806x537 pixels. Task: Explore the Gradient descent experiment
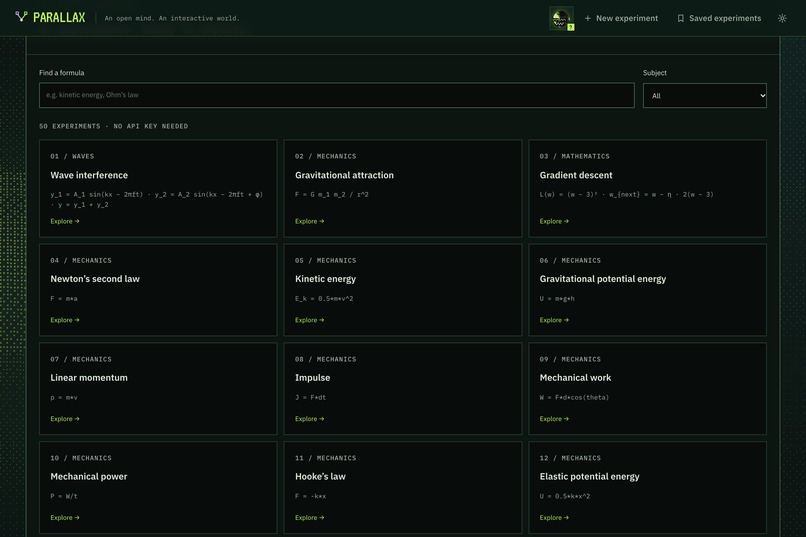pyautogui.click(x=554, y=221)
